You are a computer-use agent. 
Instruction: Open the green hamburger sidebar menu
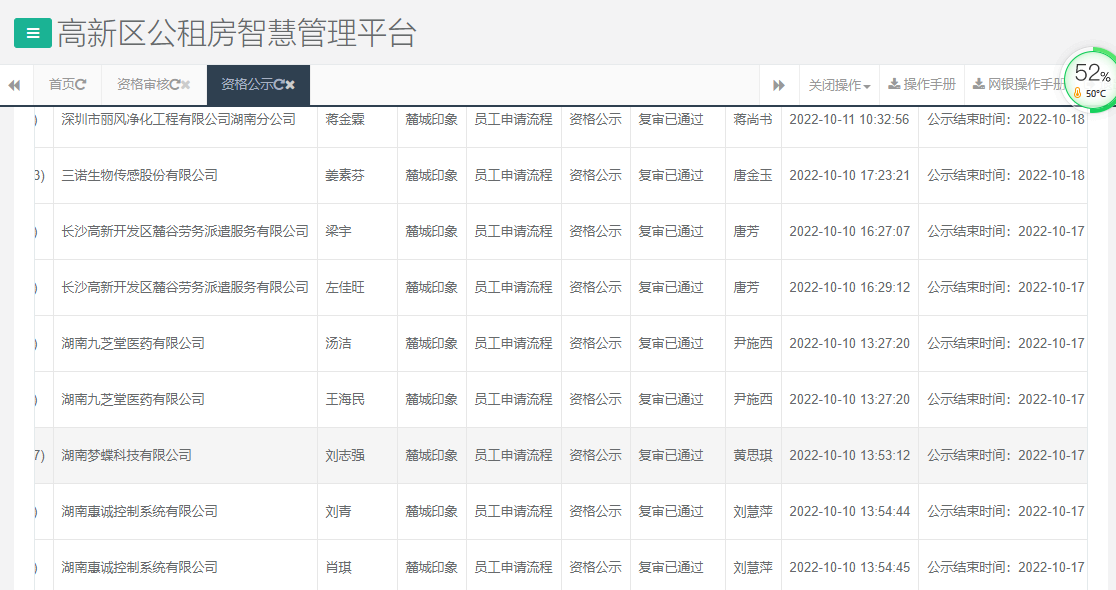tap(32, 32)
